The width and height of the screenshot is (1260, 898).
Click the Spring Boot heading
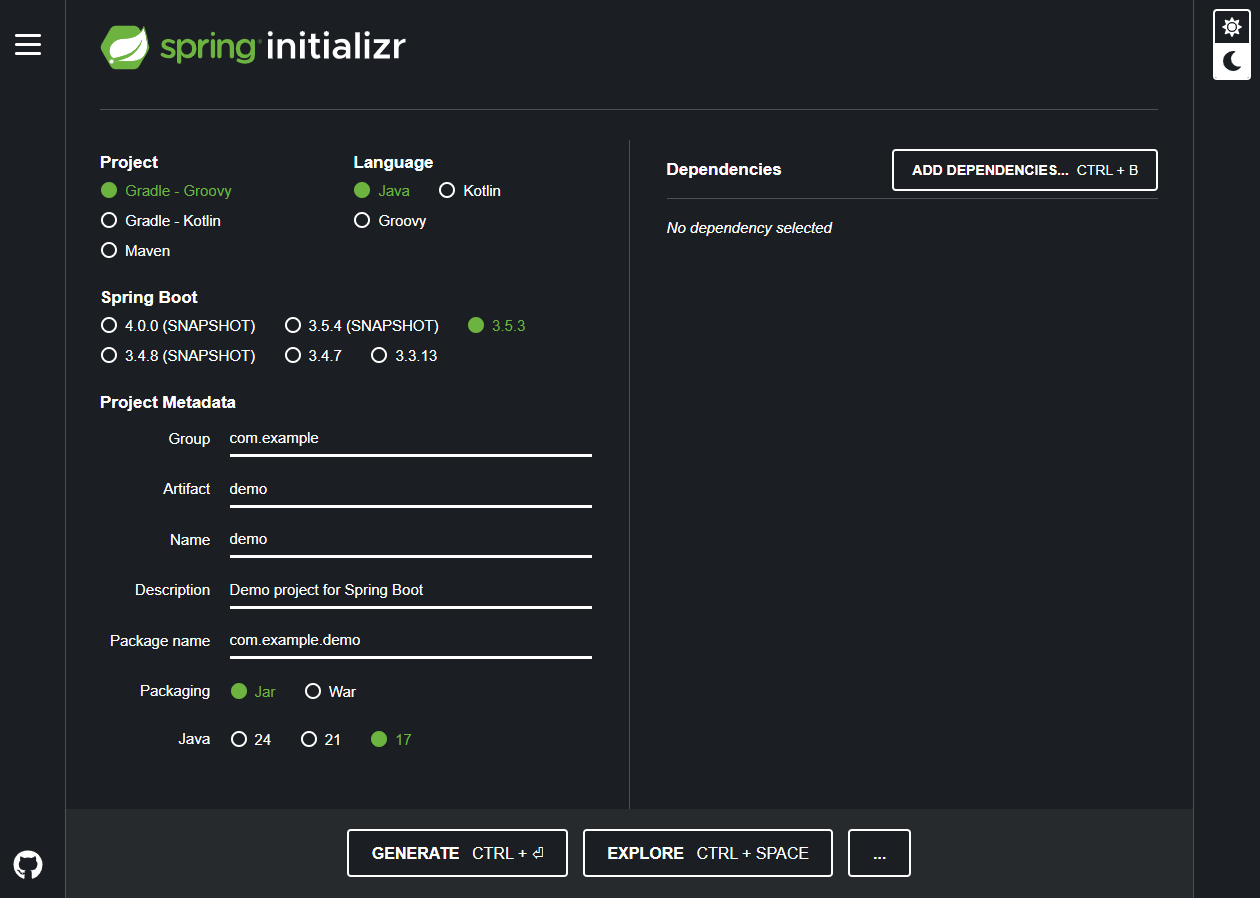point(149,297)
